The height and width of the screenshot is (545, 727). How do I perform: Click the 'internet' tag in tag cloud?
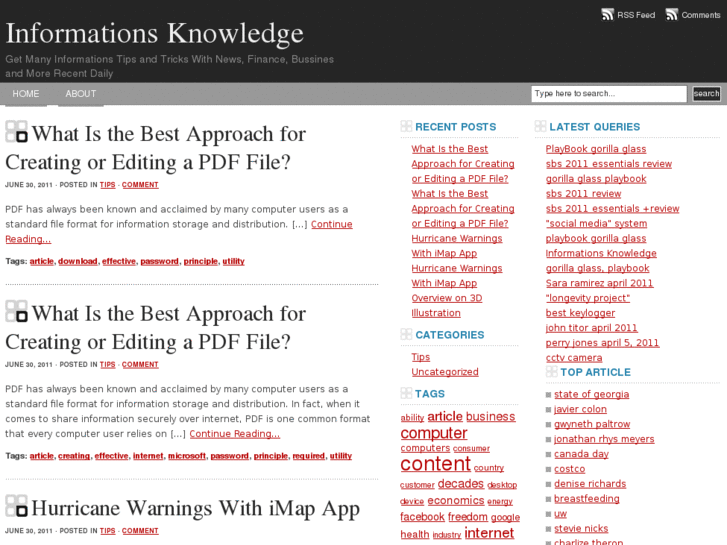tap(489, 533)
